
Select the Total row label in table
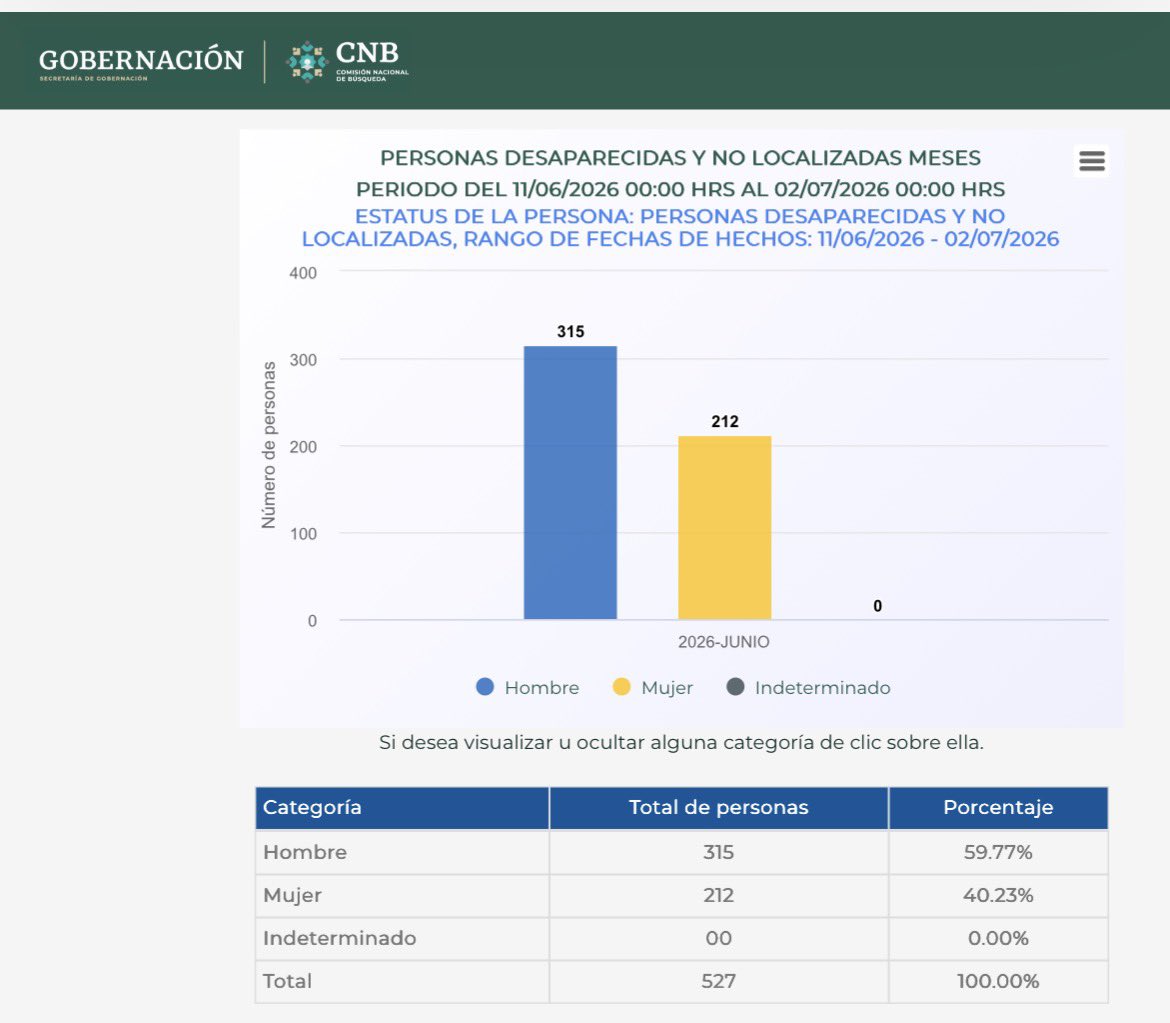pos(287,981)
